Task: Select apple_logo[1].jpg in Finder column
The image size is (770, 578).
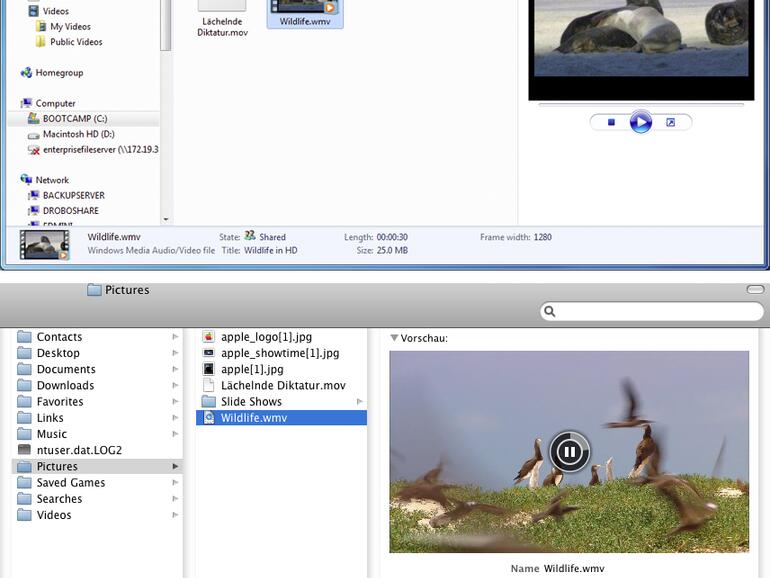Action: click(x=265, y=337)
